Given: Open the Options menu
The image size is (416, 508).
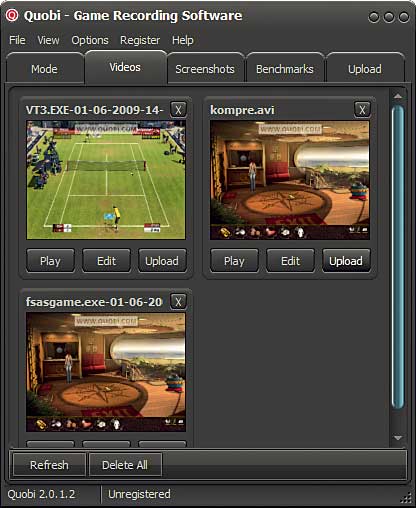Looking at the screenshot, I should [x=90, y=40].
